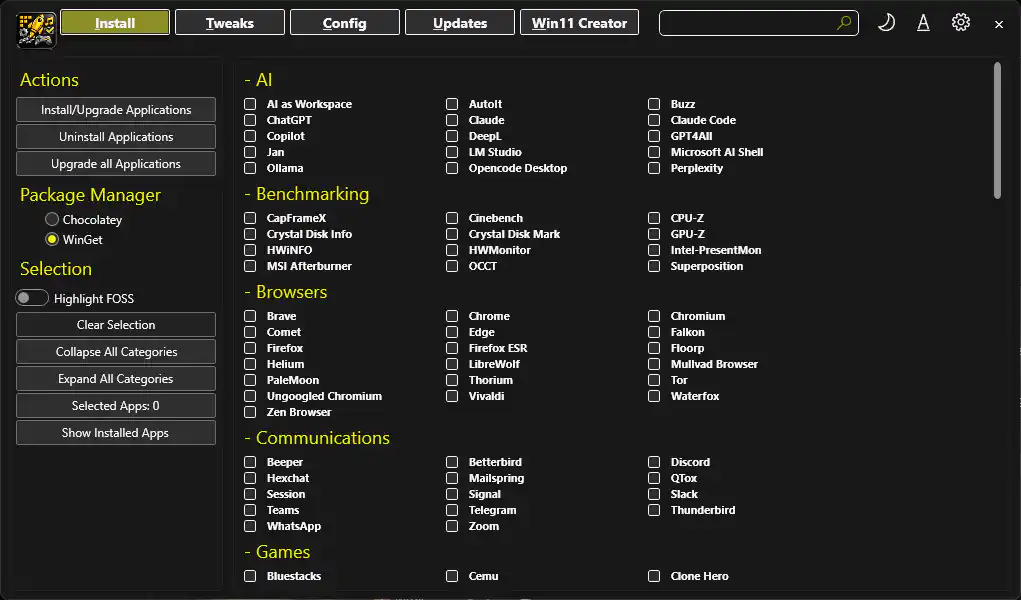Select the Clone Hero checkbox
This screenshot has width=1021, height=600.
click(654, 576)
